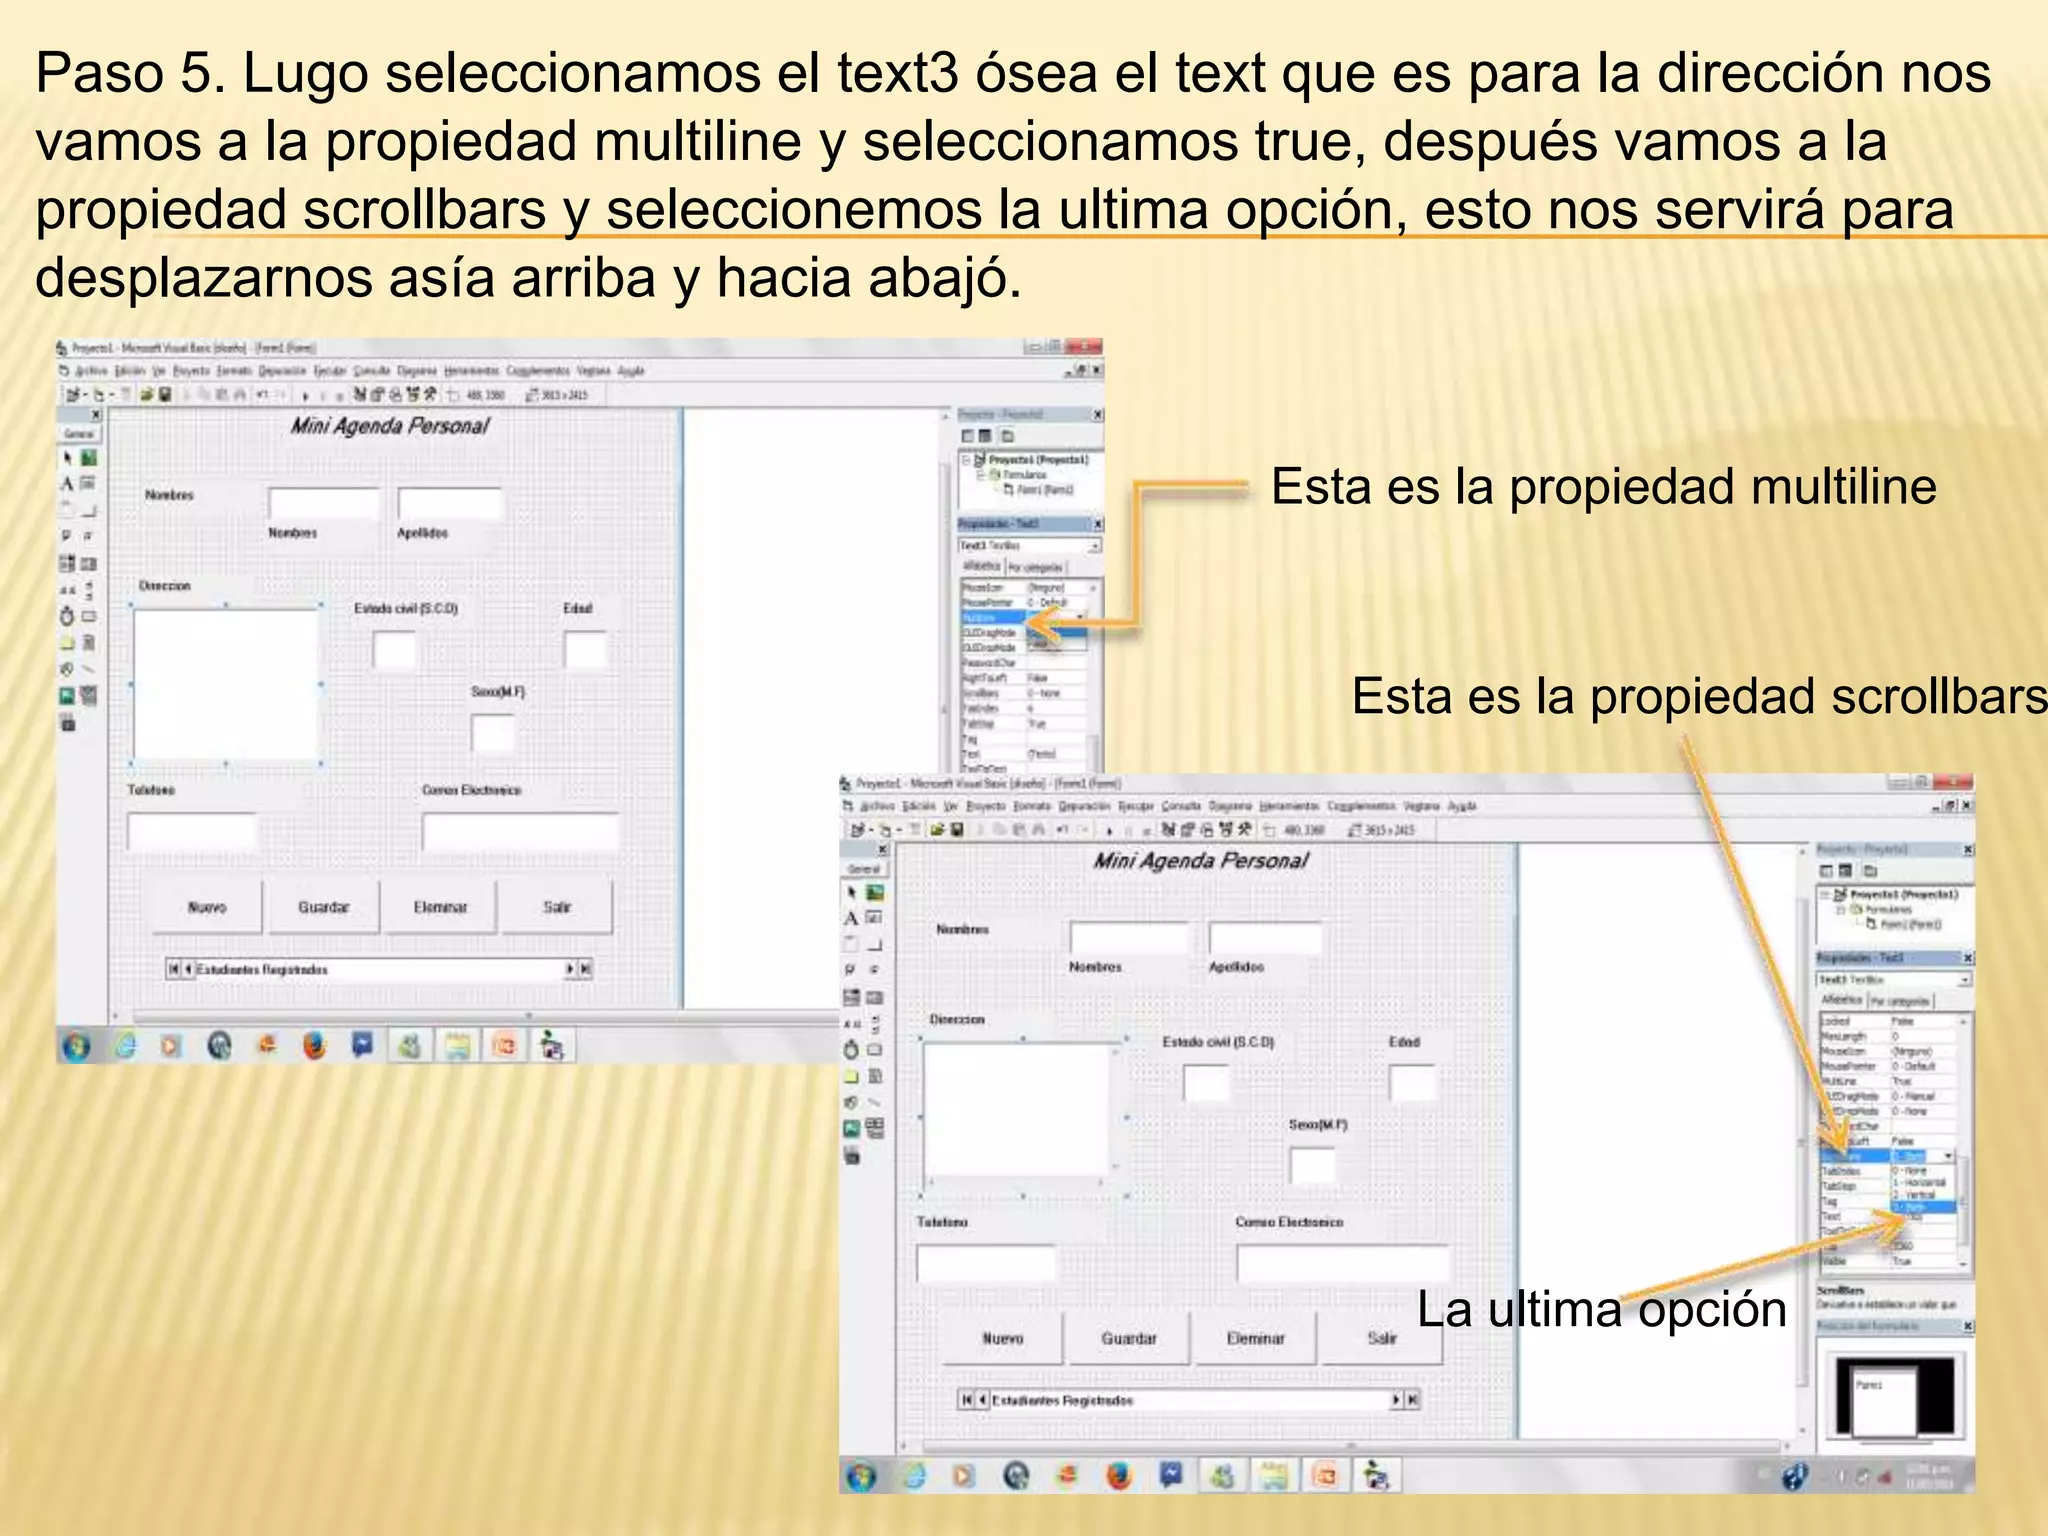Screen dimensions: 2048x1536
Task: Select the DirListBox tool in lower VB toolbox
Action: click(851, 1076)
